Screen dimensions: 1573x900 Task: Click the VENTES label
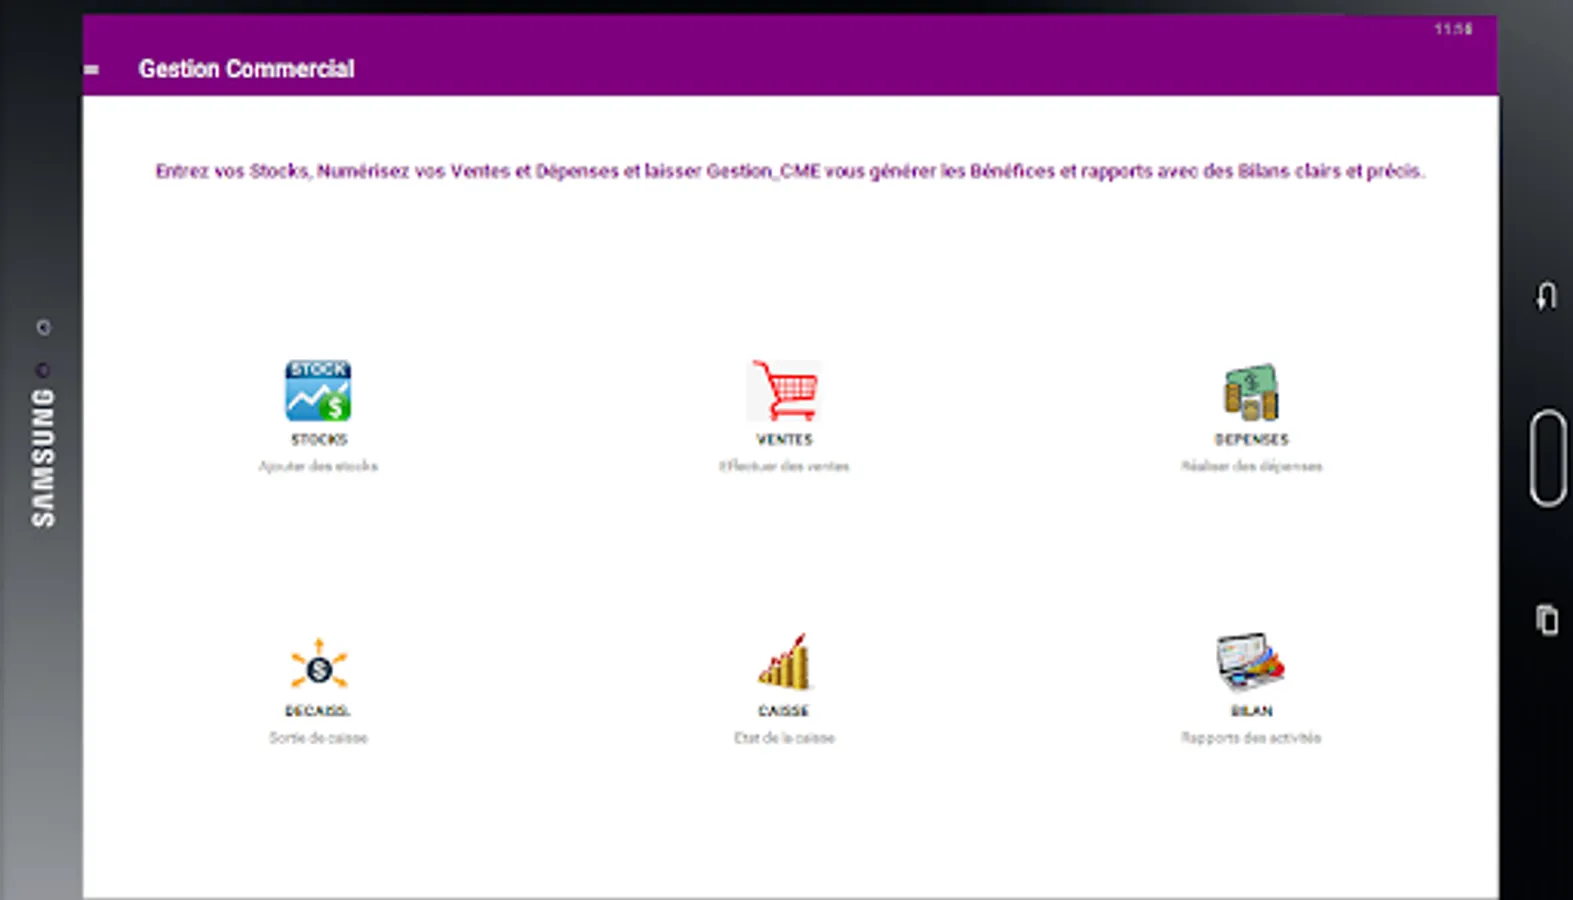coord(785,439)
